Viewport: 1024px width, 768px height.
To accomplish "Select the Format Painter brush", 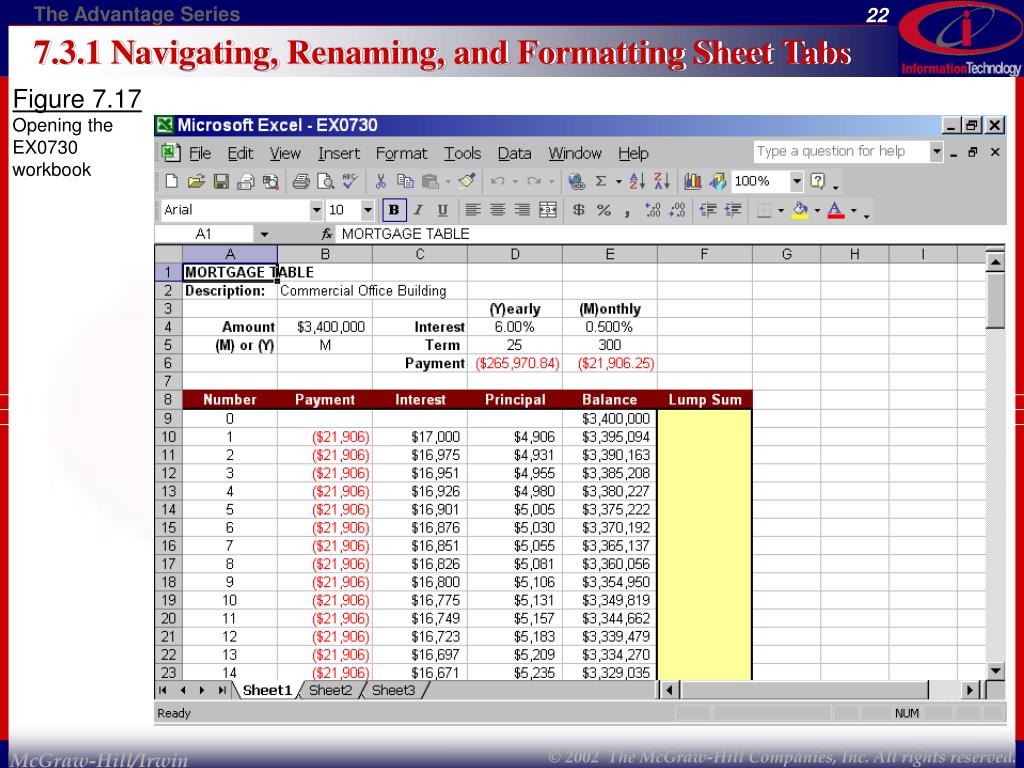I will [466, 182].
